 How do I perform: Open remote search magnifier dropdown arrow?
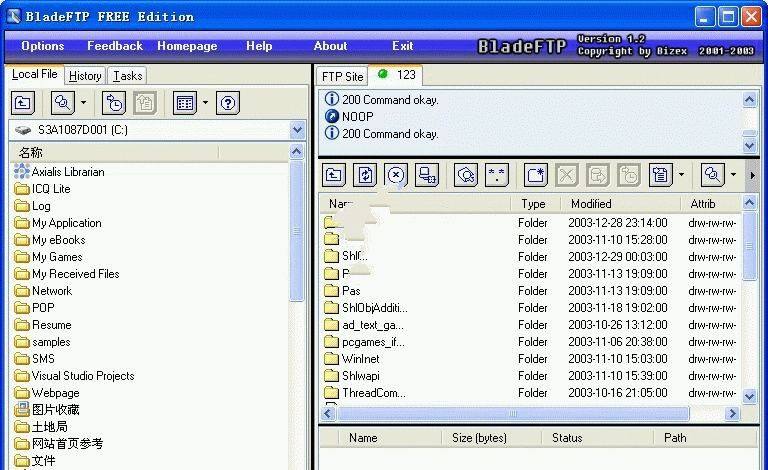[733, 175]
